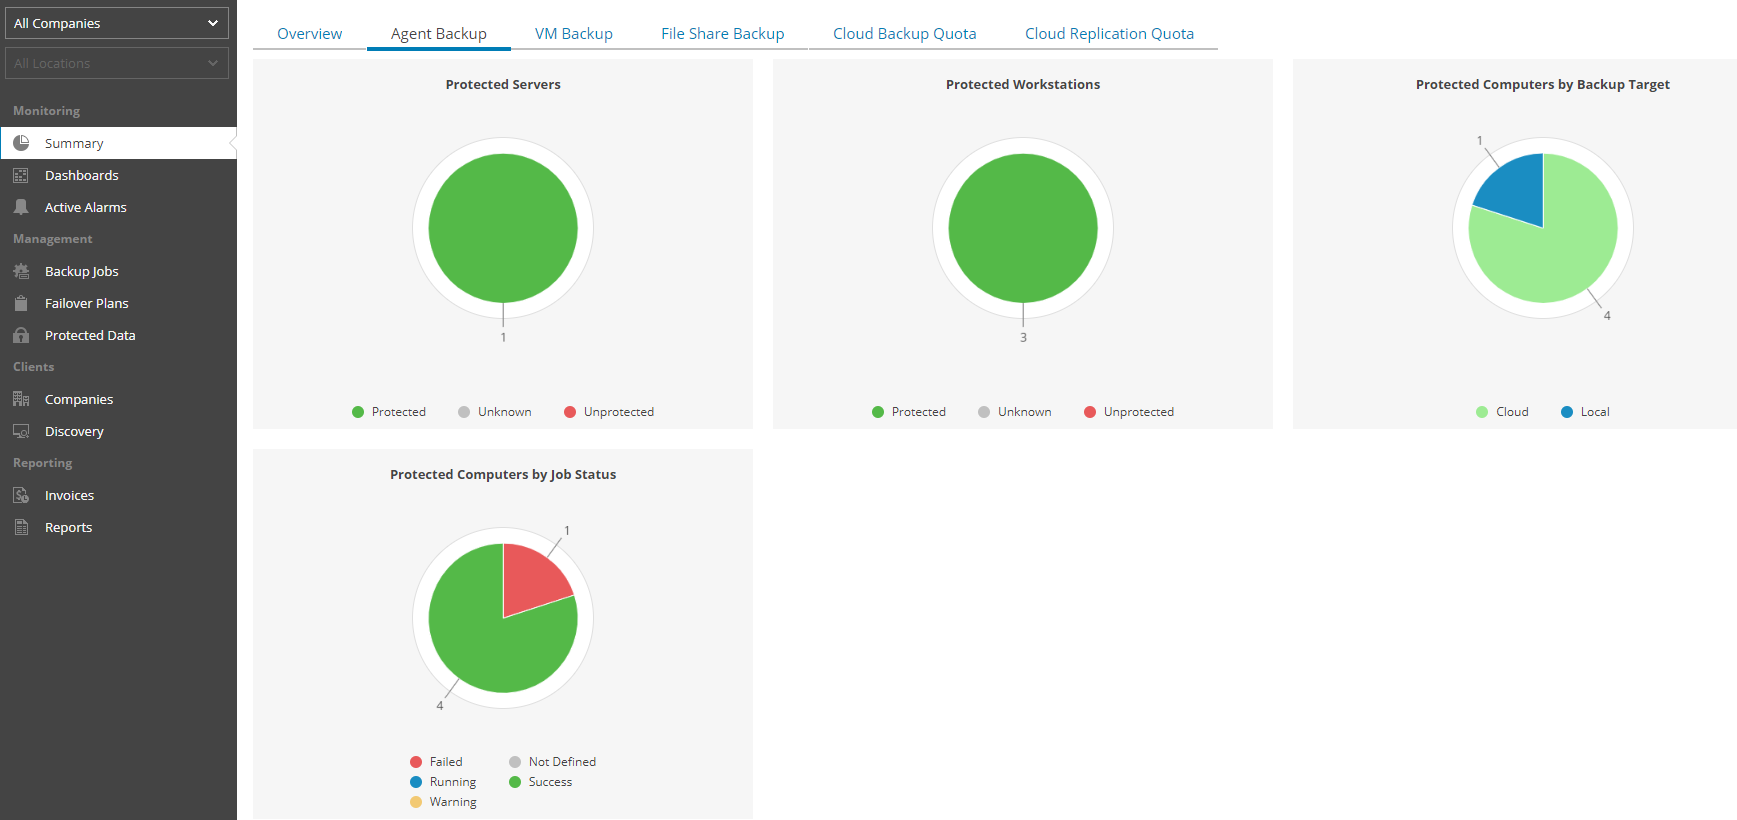Toggle Protected legend in Protected Workstations chart
Viewport: 1737px width, 820px height.
[x=909, y=412]
